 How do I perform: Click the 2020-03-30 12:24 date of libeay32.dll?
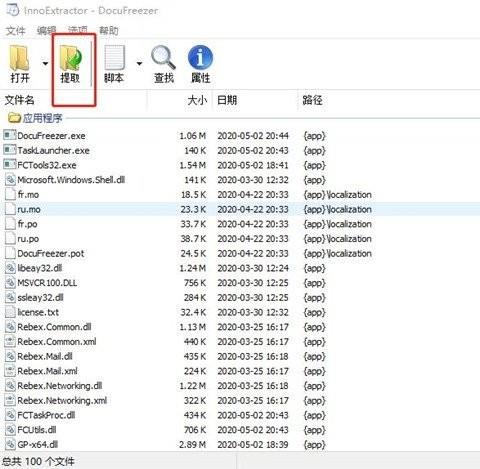253,268
